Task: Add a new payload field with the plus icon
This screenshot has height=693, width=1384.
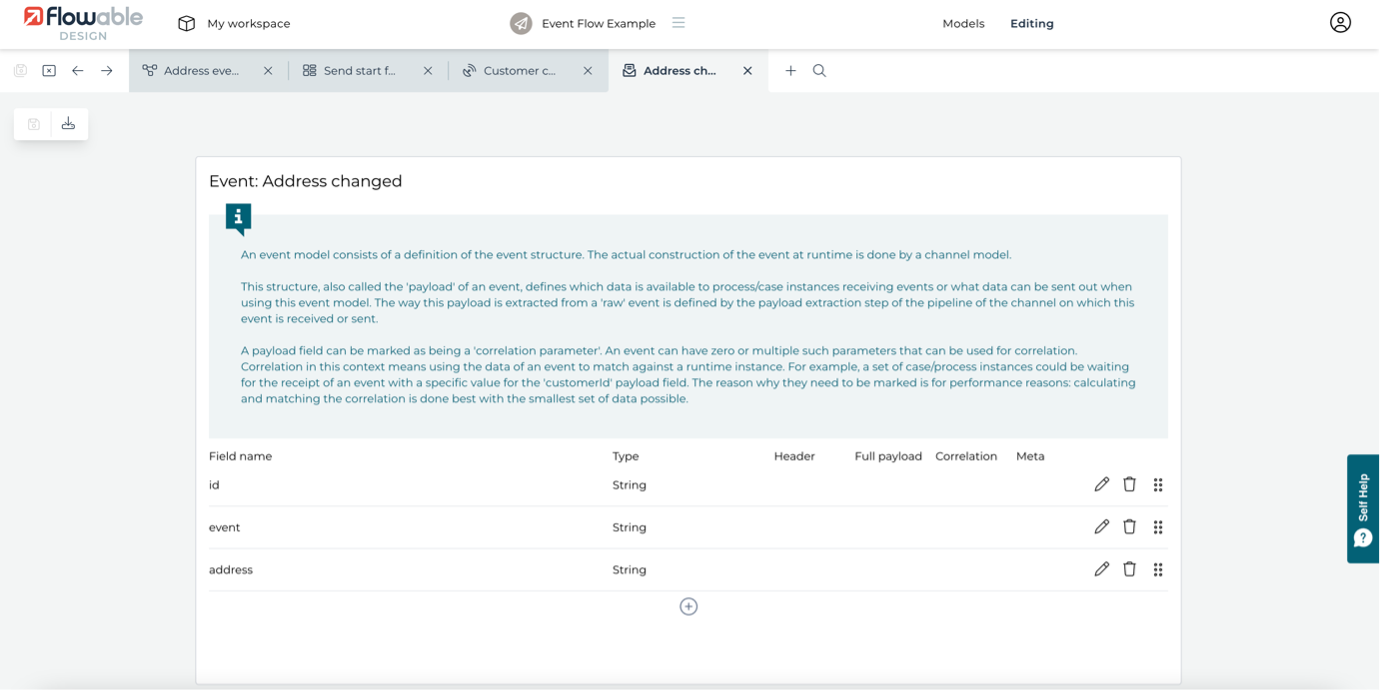Action: (x=688, y=607)
